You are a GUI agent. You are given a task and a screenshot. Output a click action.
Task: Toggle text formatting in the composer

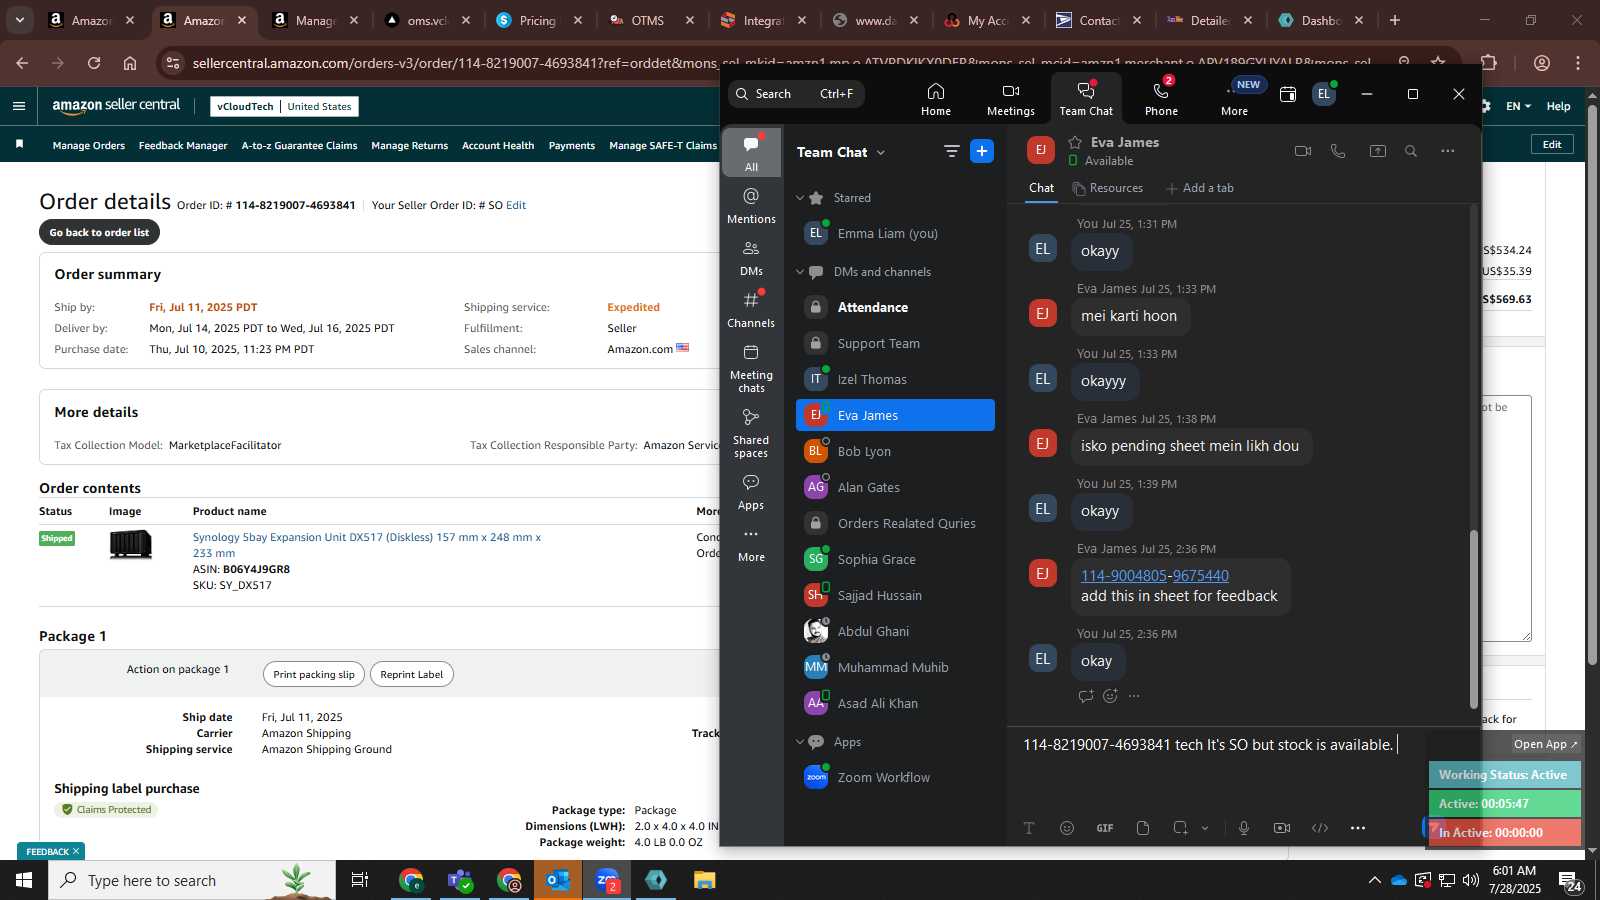tap(1029, 828)
